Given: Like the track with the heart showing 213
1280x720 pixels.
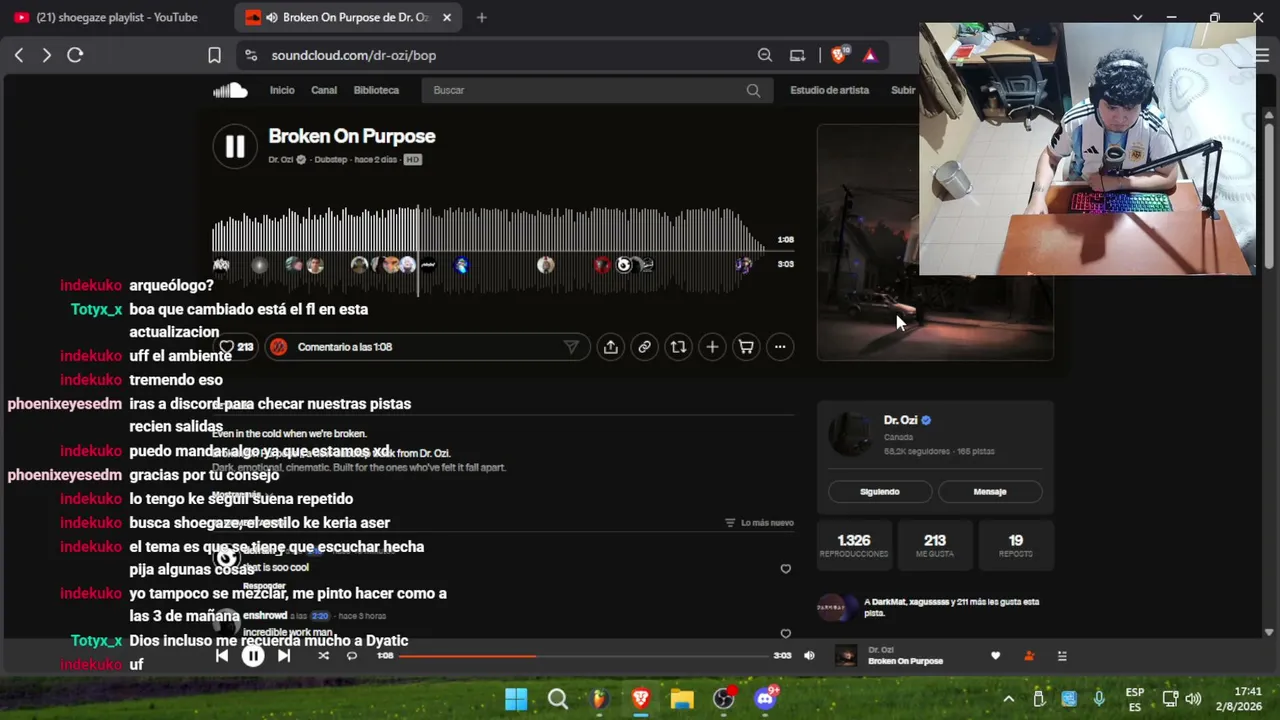Looking at the screenshot, I should tap(236, 347).
